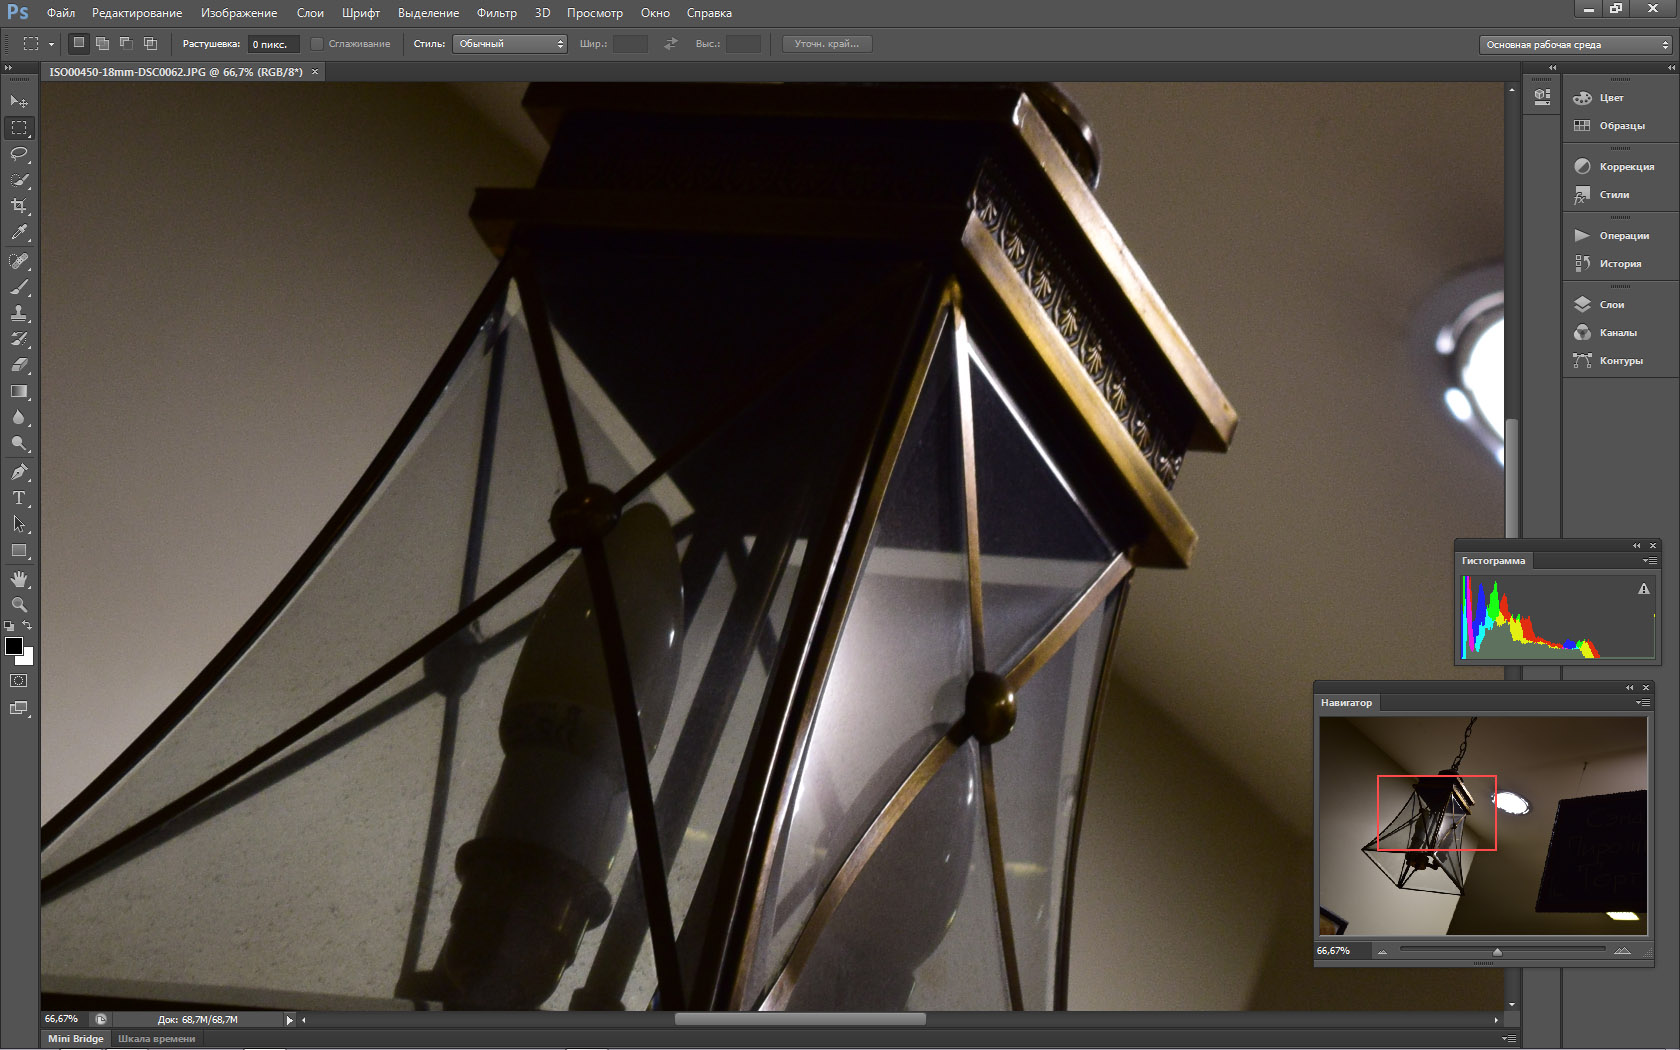Select the Zoom tool in the toolbox
Viewport: 1680px width, 1050px height.
click(x=19, y=605)
